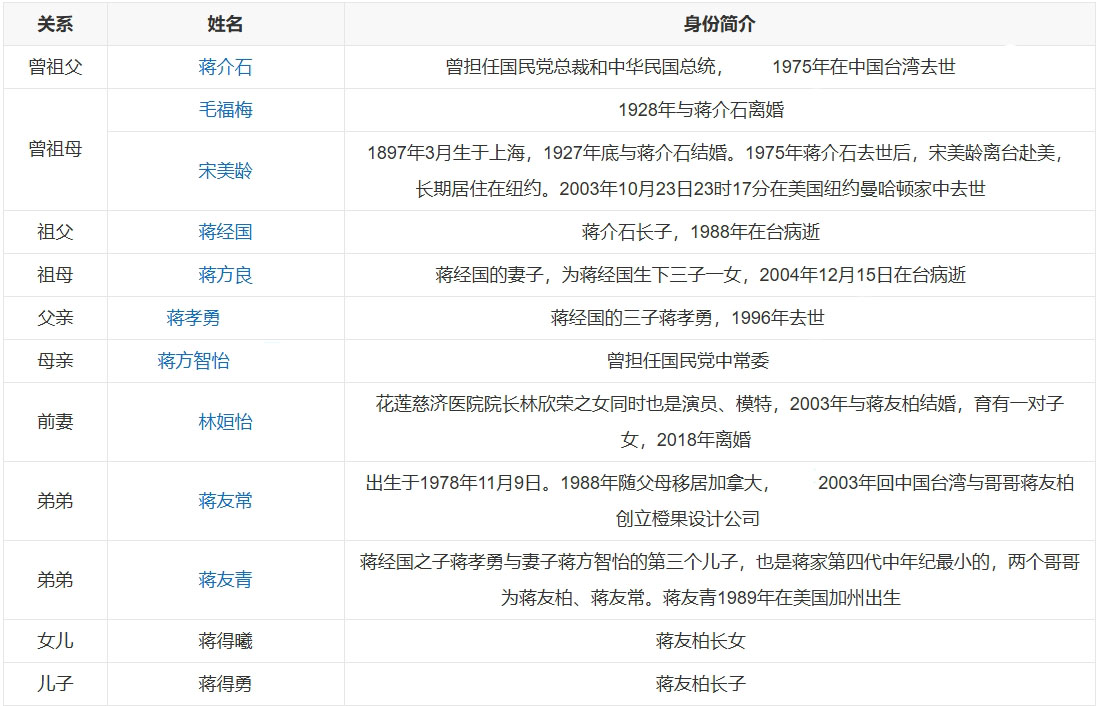Screen dimensions: 1096x706
Task: Select the 关系 column header
Action: (x=55, y=24)
